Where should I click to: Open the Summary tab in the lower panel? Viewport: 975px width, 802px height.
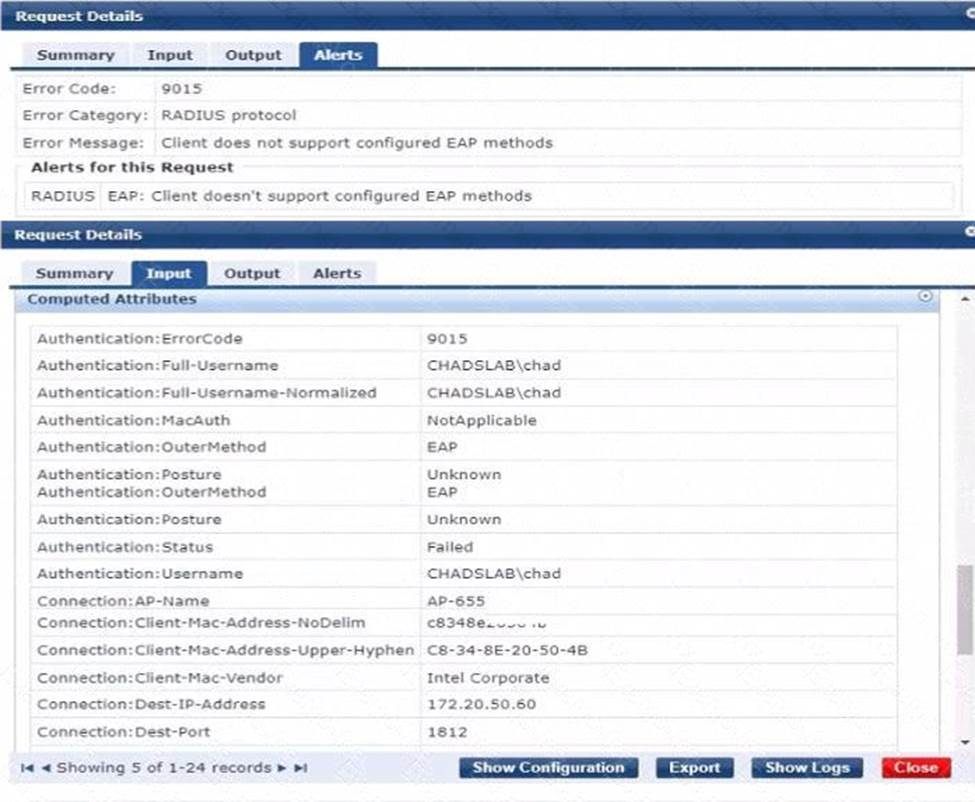click(x=75, y=273)
